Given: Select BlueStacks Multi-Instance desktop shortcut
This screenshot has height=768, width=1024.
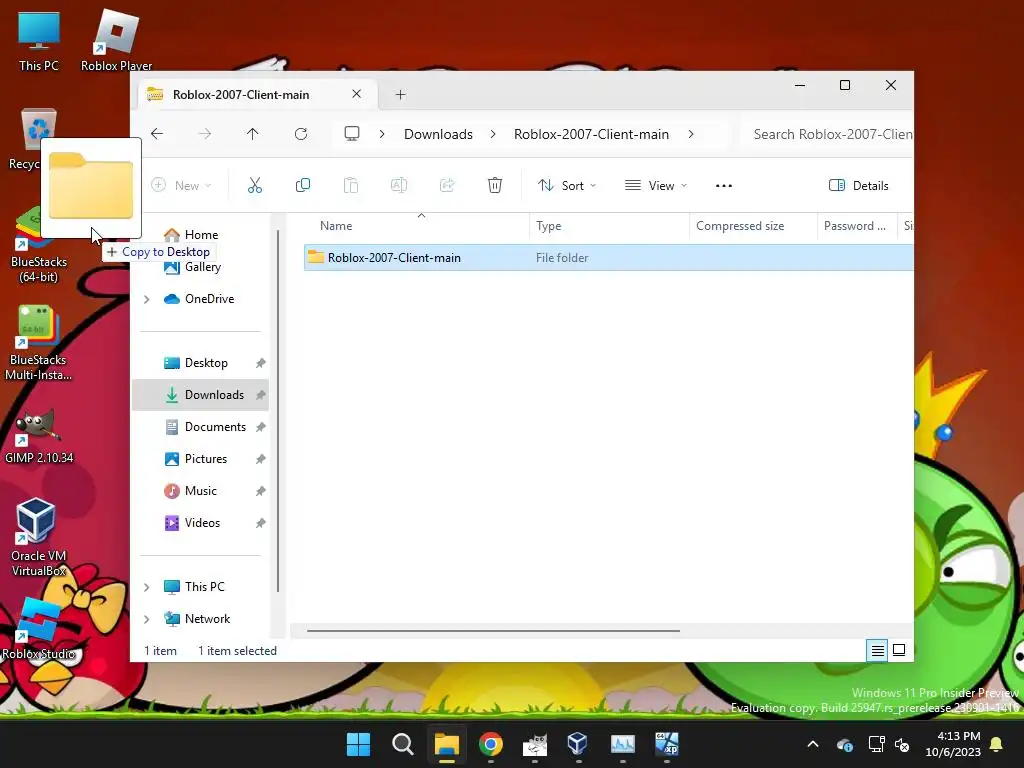Looking at the screenshot, I should (38, 343).
